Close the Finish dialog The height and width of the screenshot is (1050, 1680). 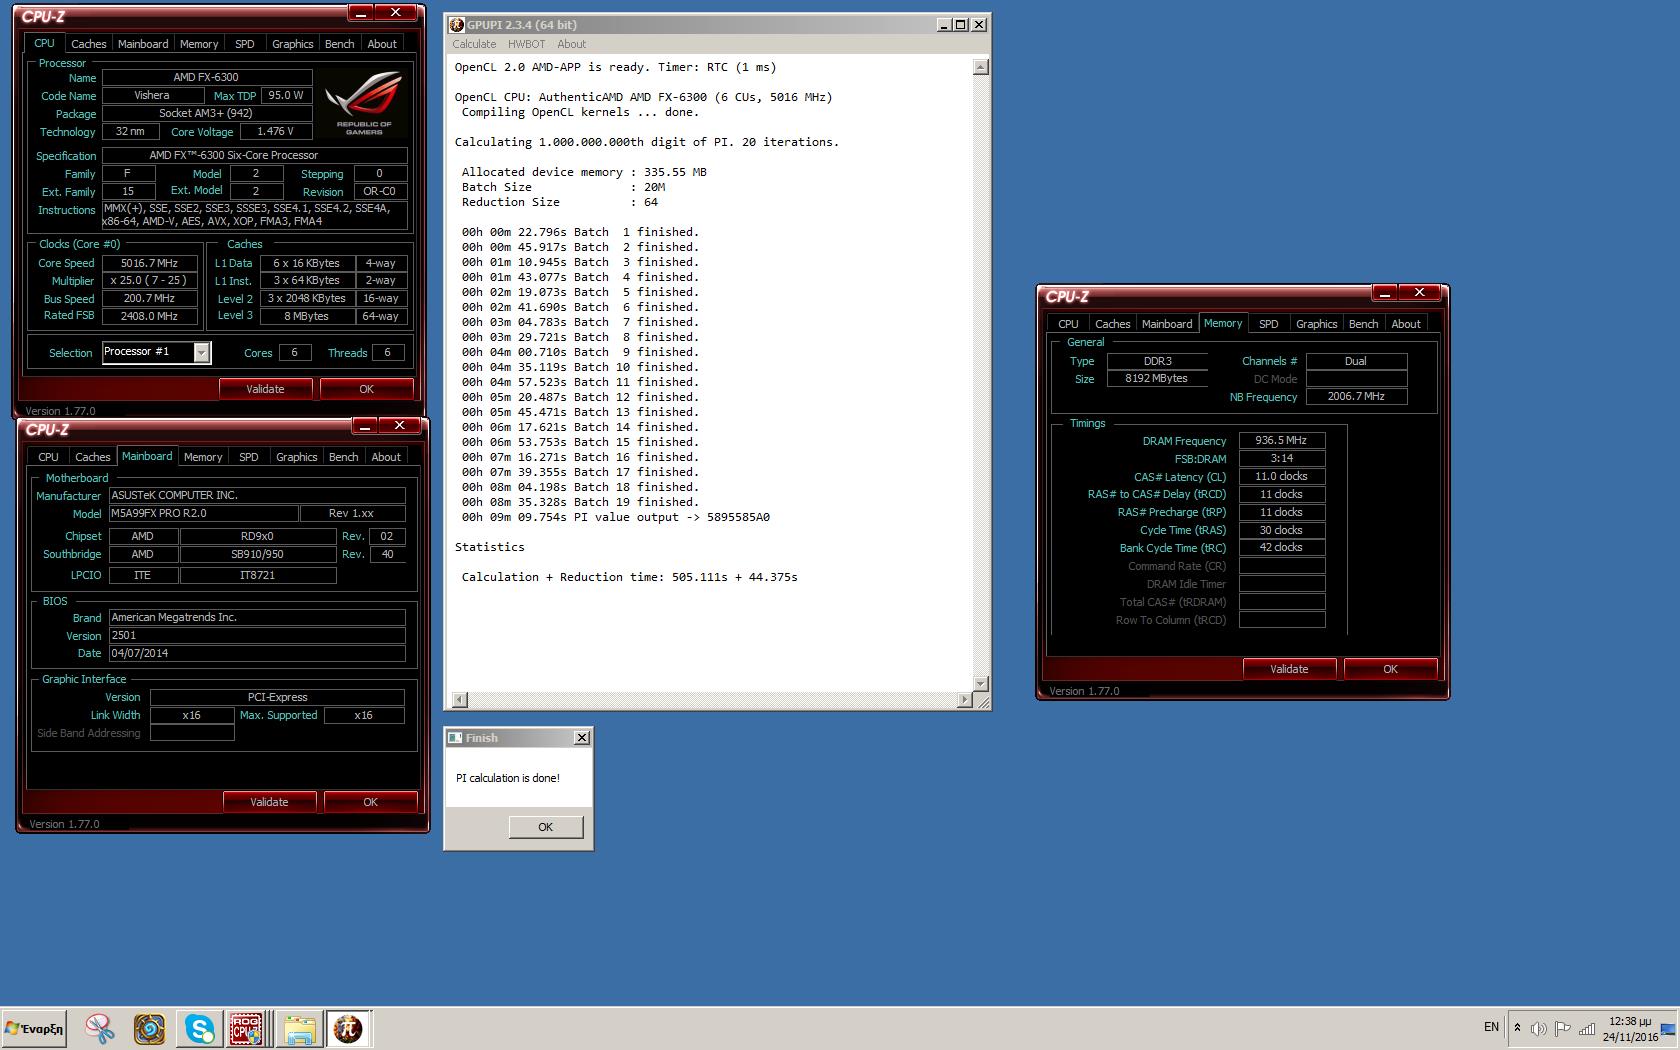coord(582,738)
